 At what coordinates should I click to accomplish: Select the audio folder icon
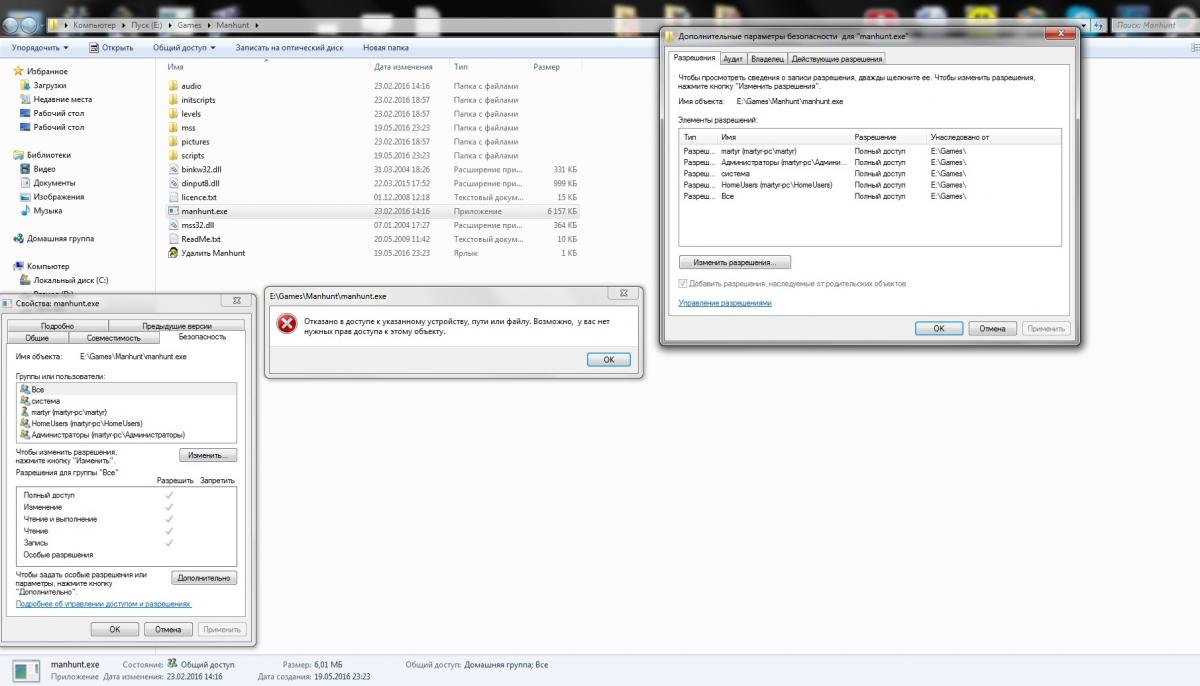point(173,86)
